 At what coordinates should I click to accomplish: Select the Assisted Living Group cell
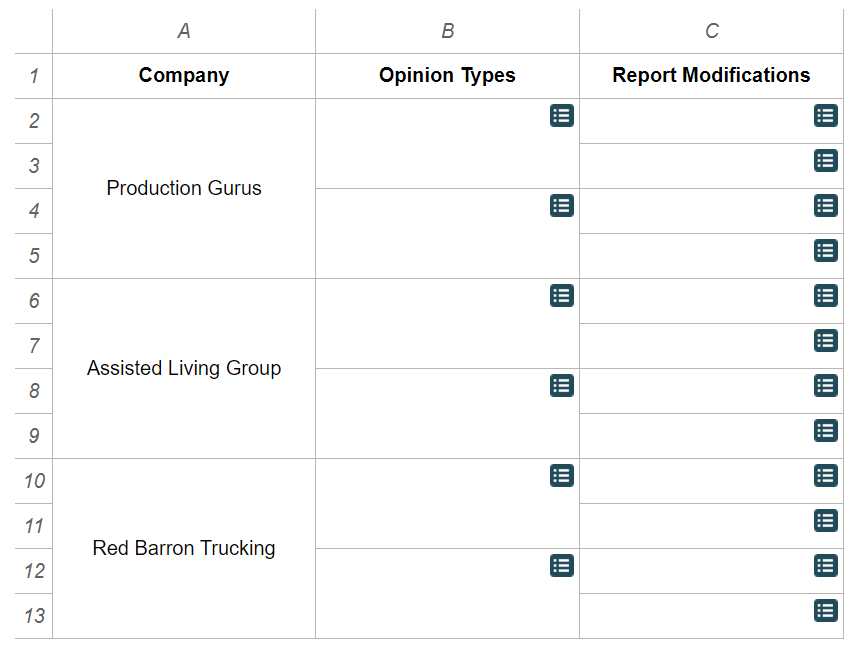(x=183, y=368)
